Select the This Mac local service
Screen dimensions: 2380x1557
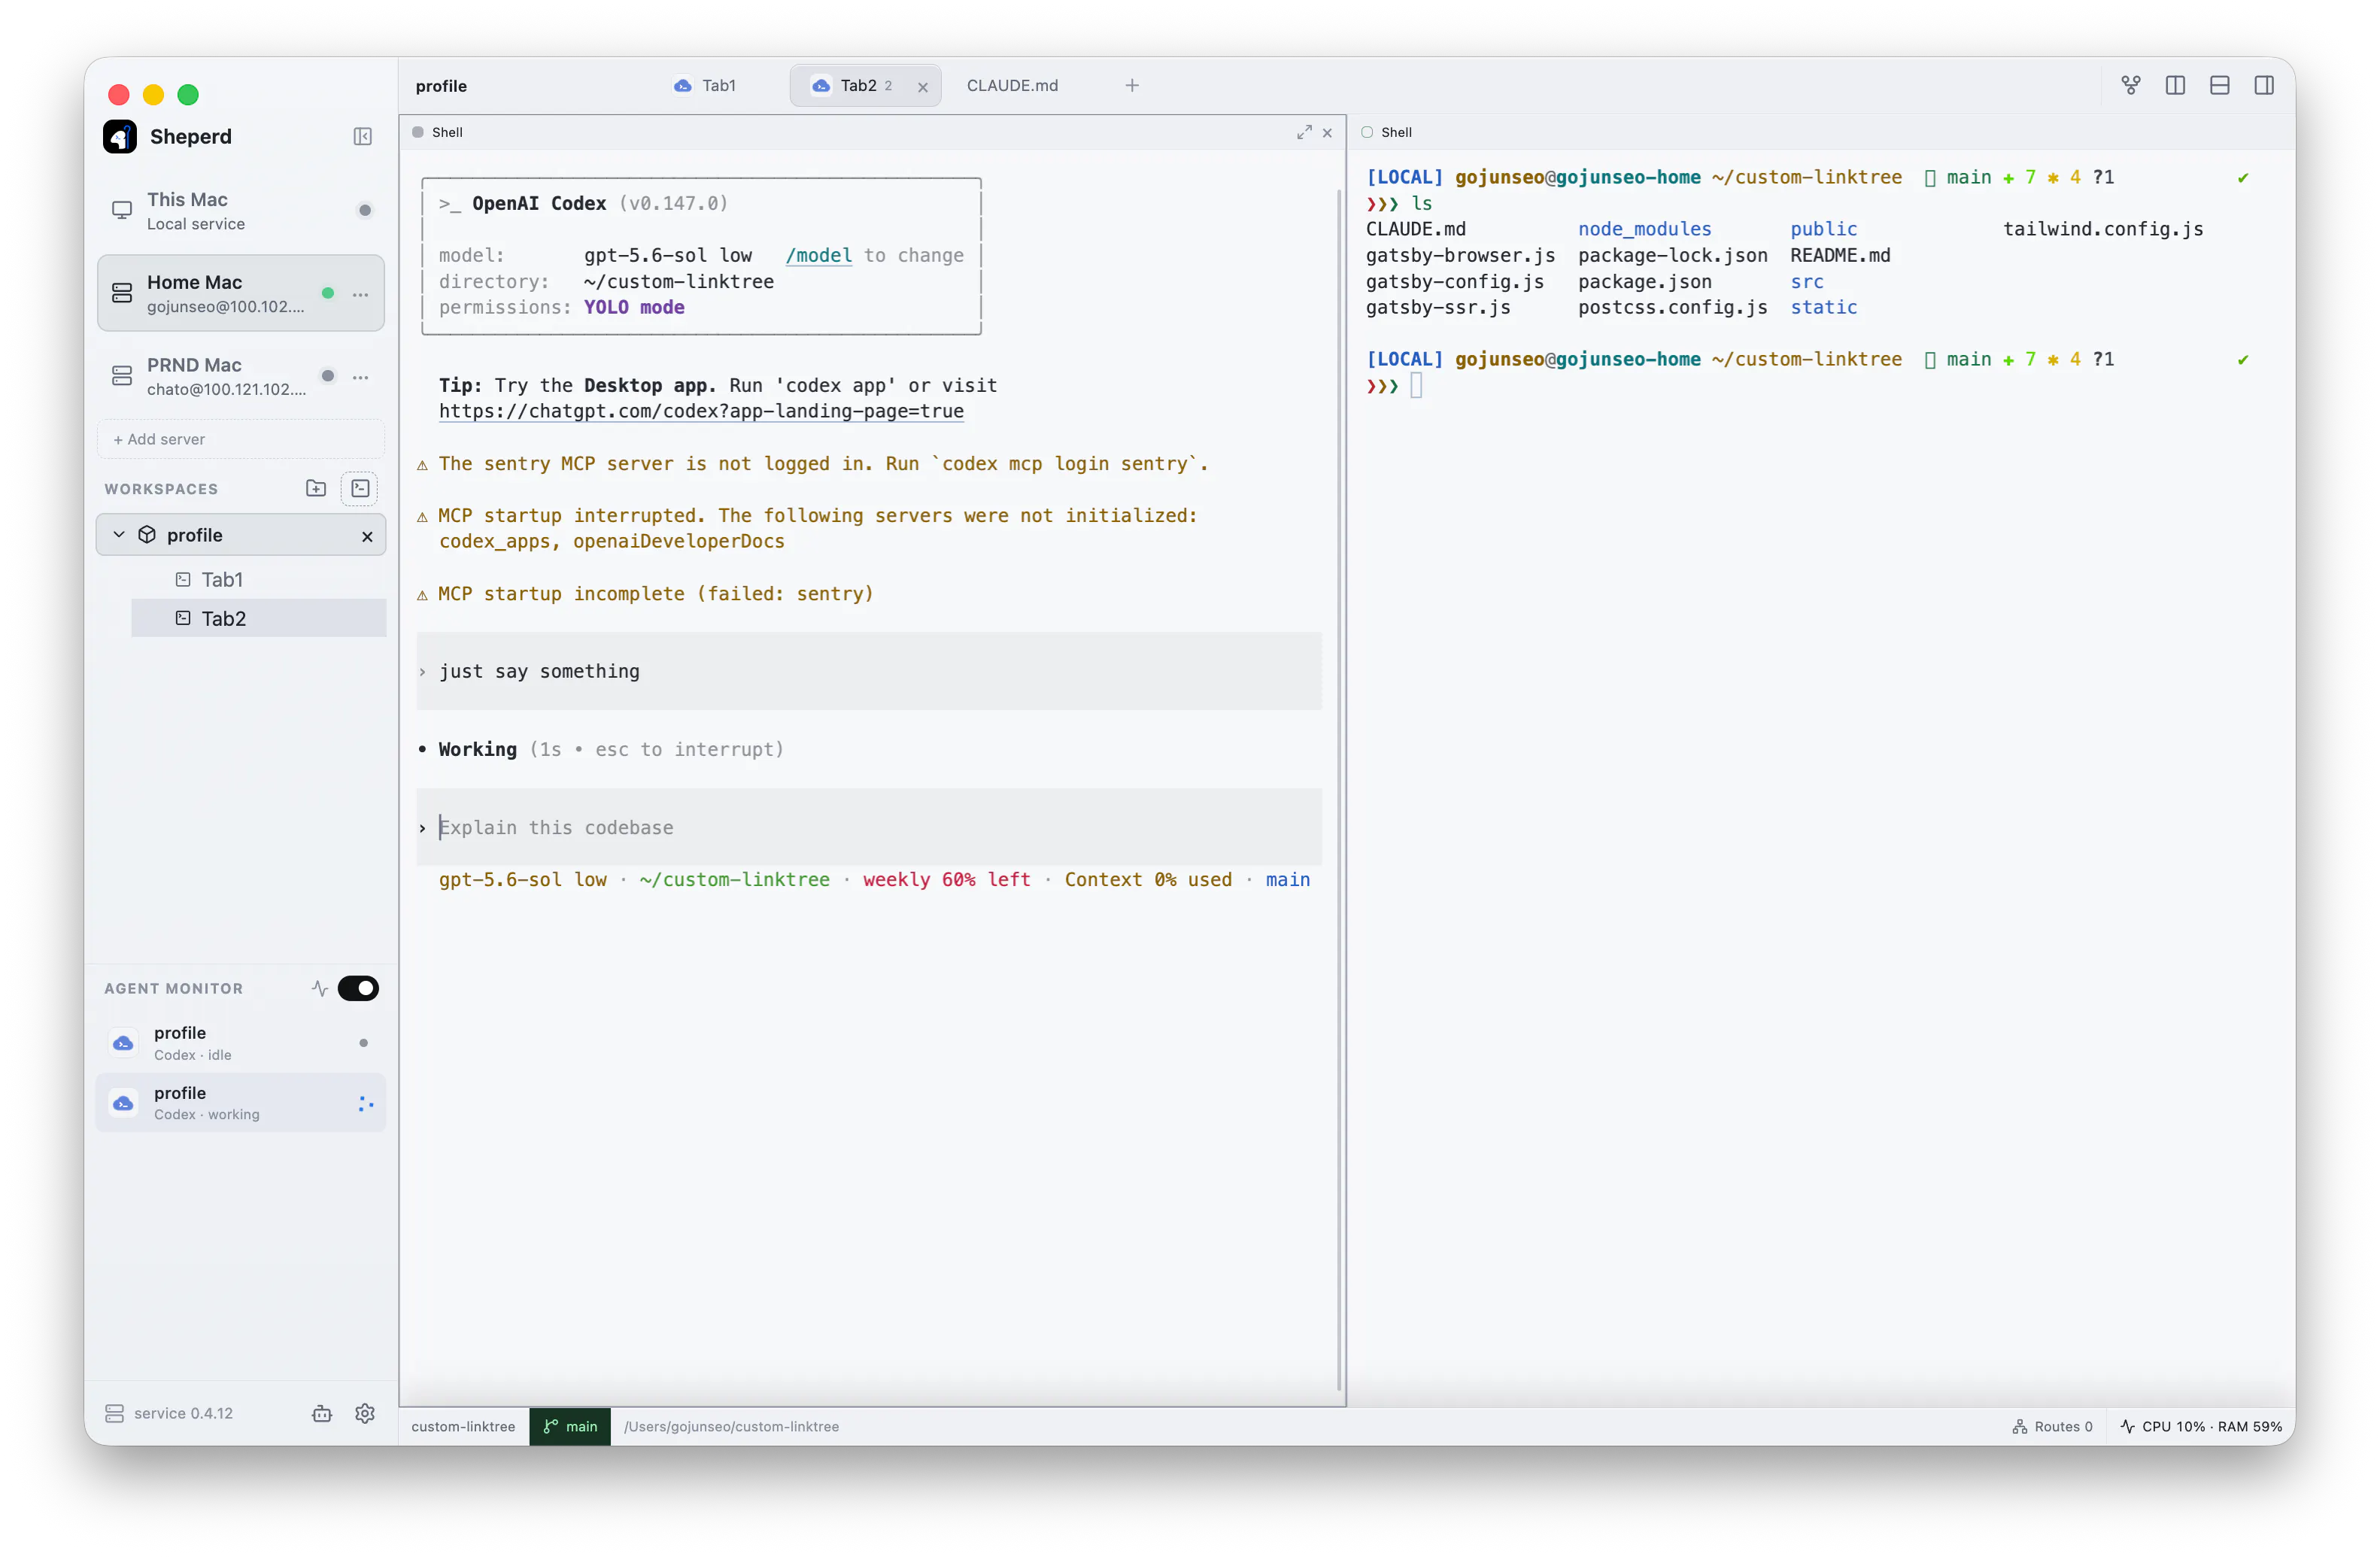coord(241,211)
